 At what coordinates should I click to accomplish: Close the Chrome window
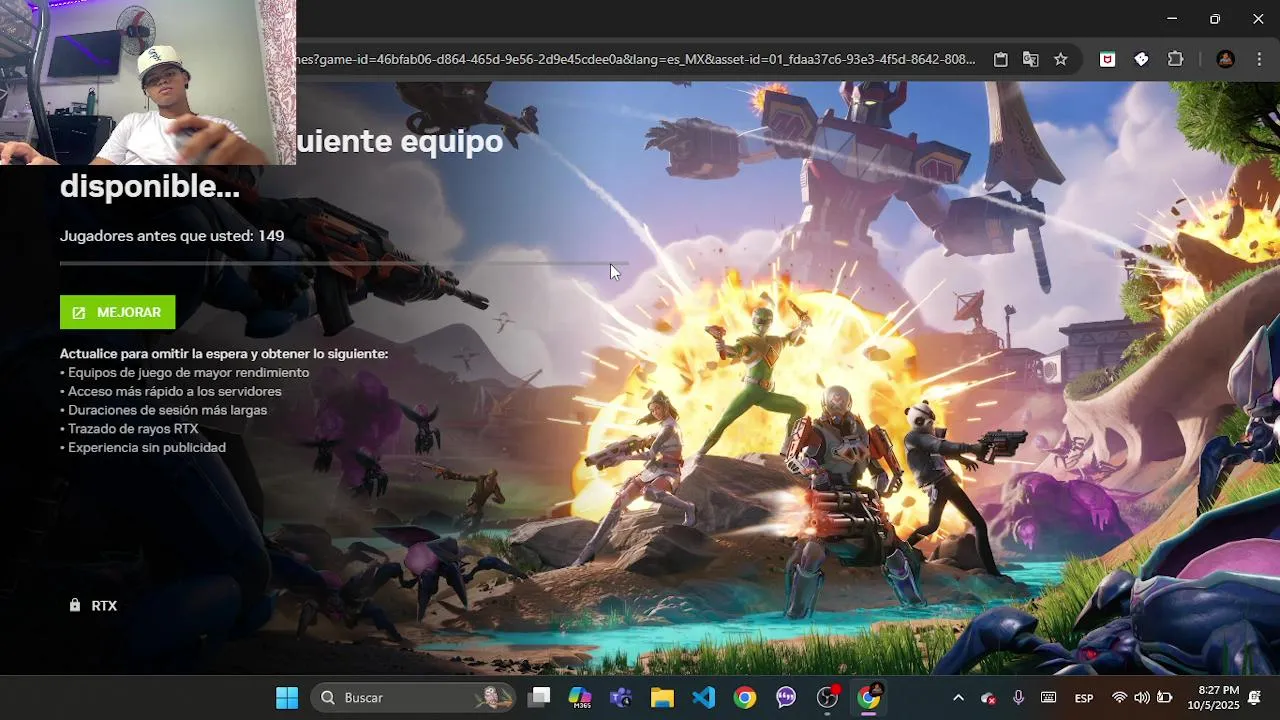click(1258, 19)
